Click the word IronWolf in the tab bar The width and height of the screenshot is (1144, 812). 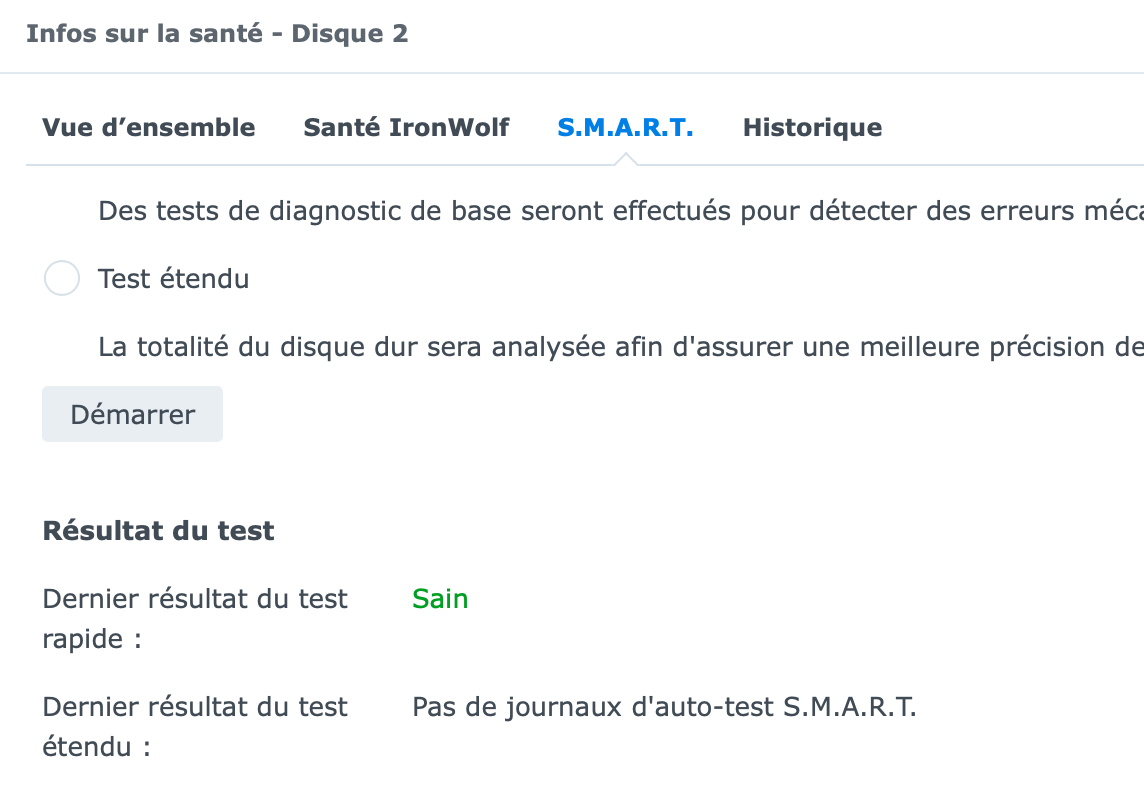449,128
